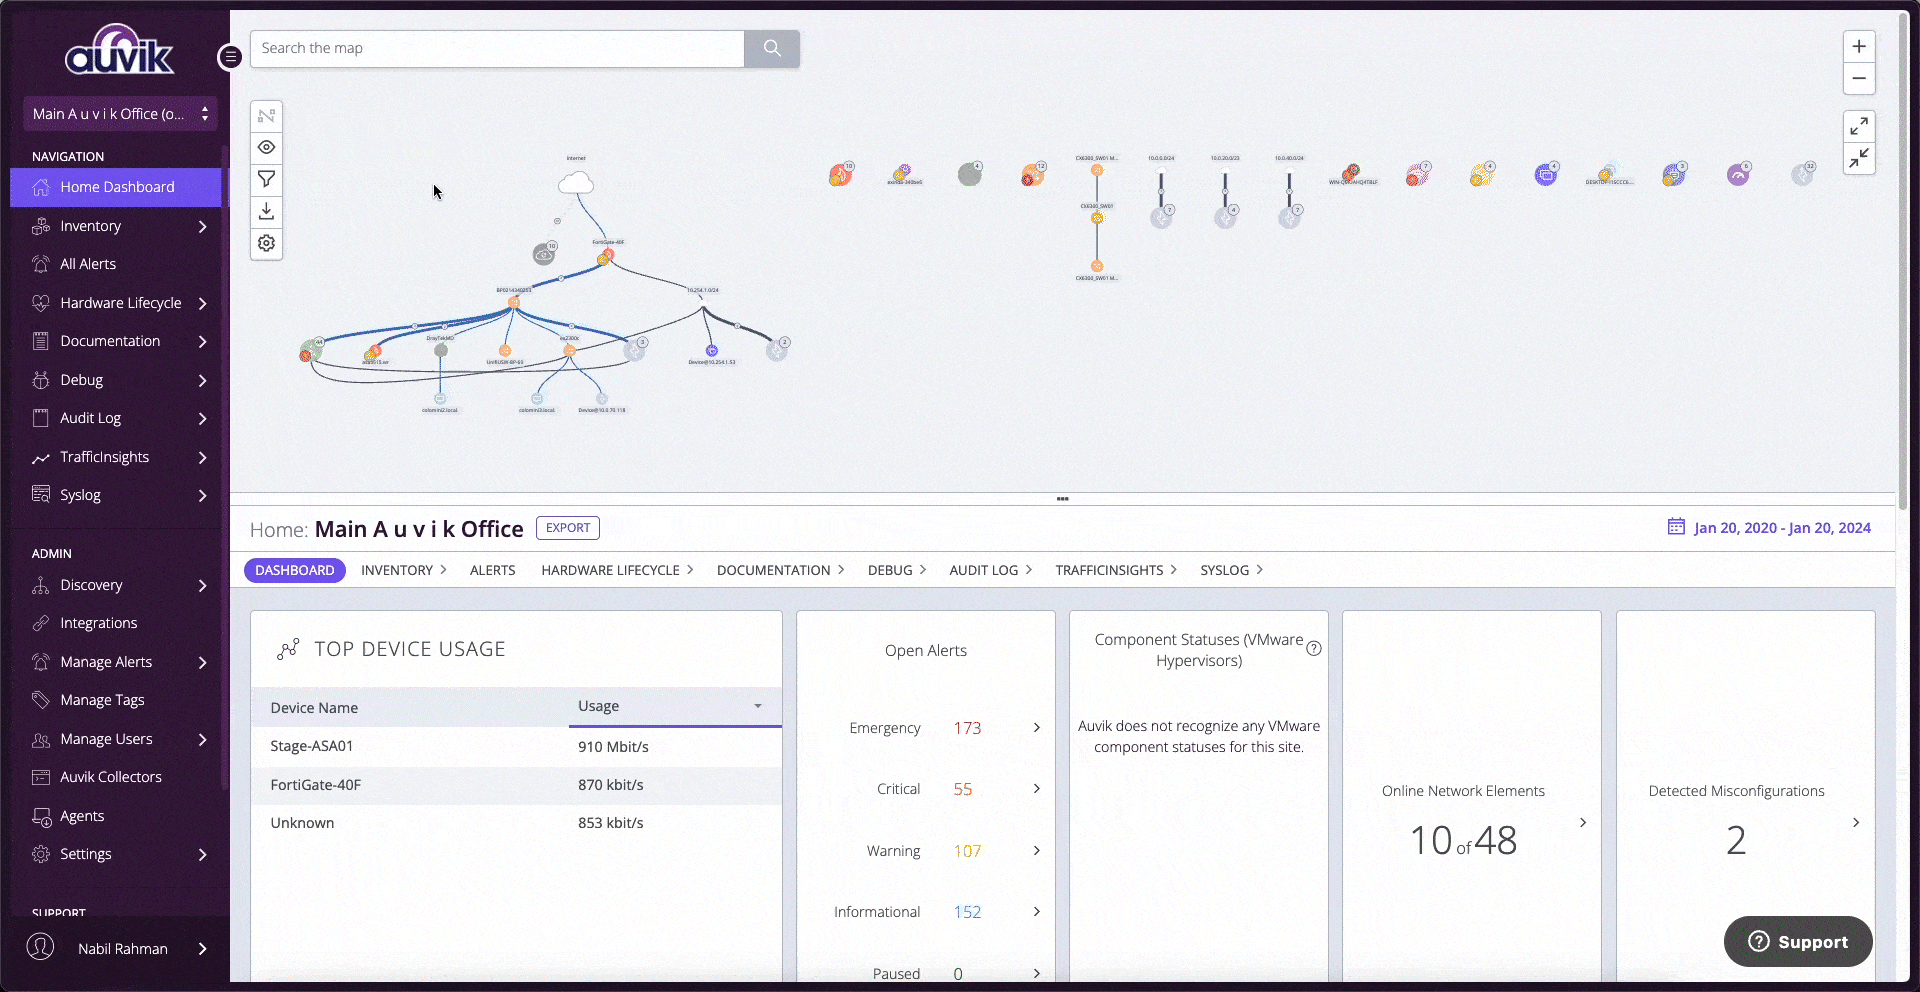1920x992 pixels.
Task: Select the FortiGate-40F node on map
Action: tap(607, 255)
